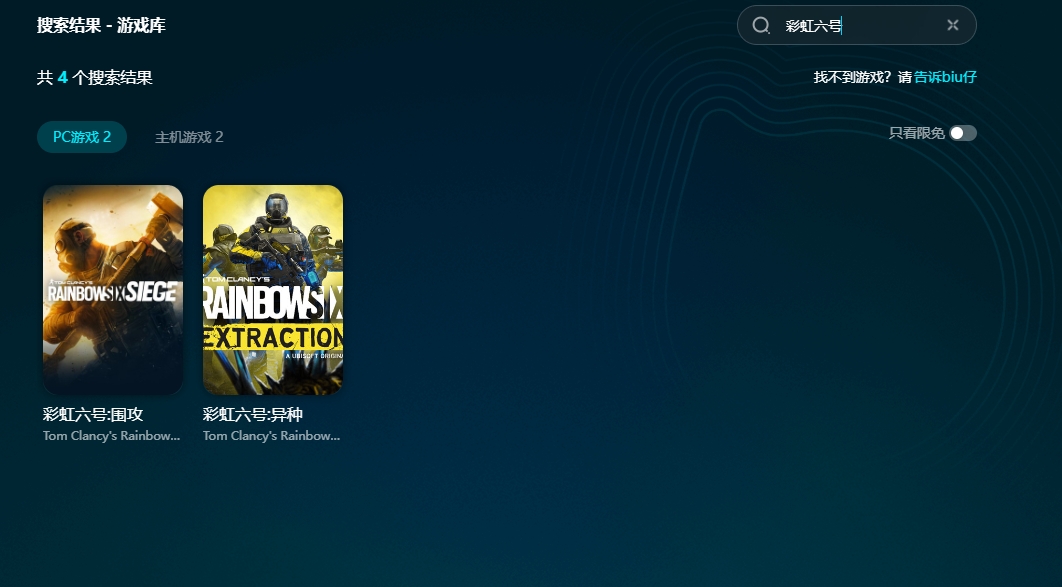Focus the search field containing 彩虹六号
Viewport: 1062px width, 587px height.
coord(856,25)
